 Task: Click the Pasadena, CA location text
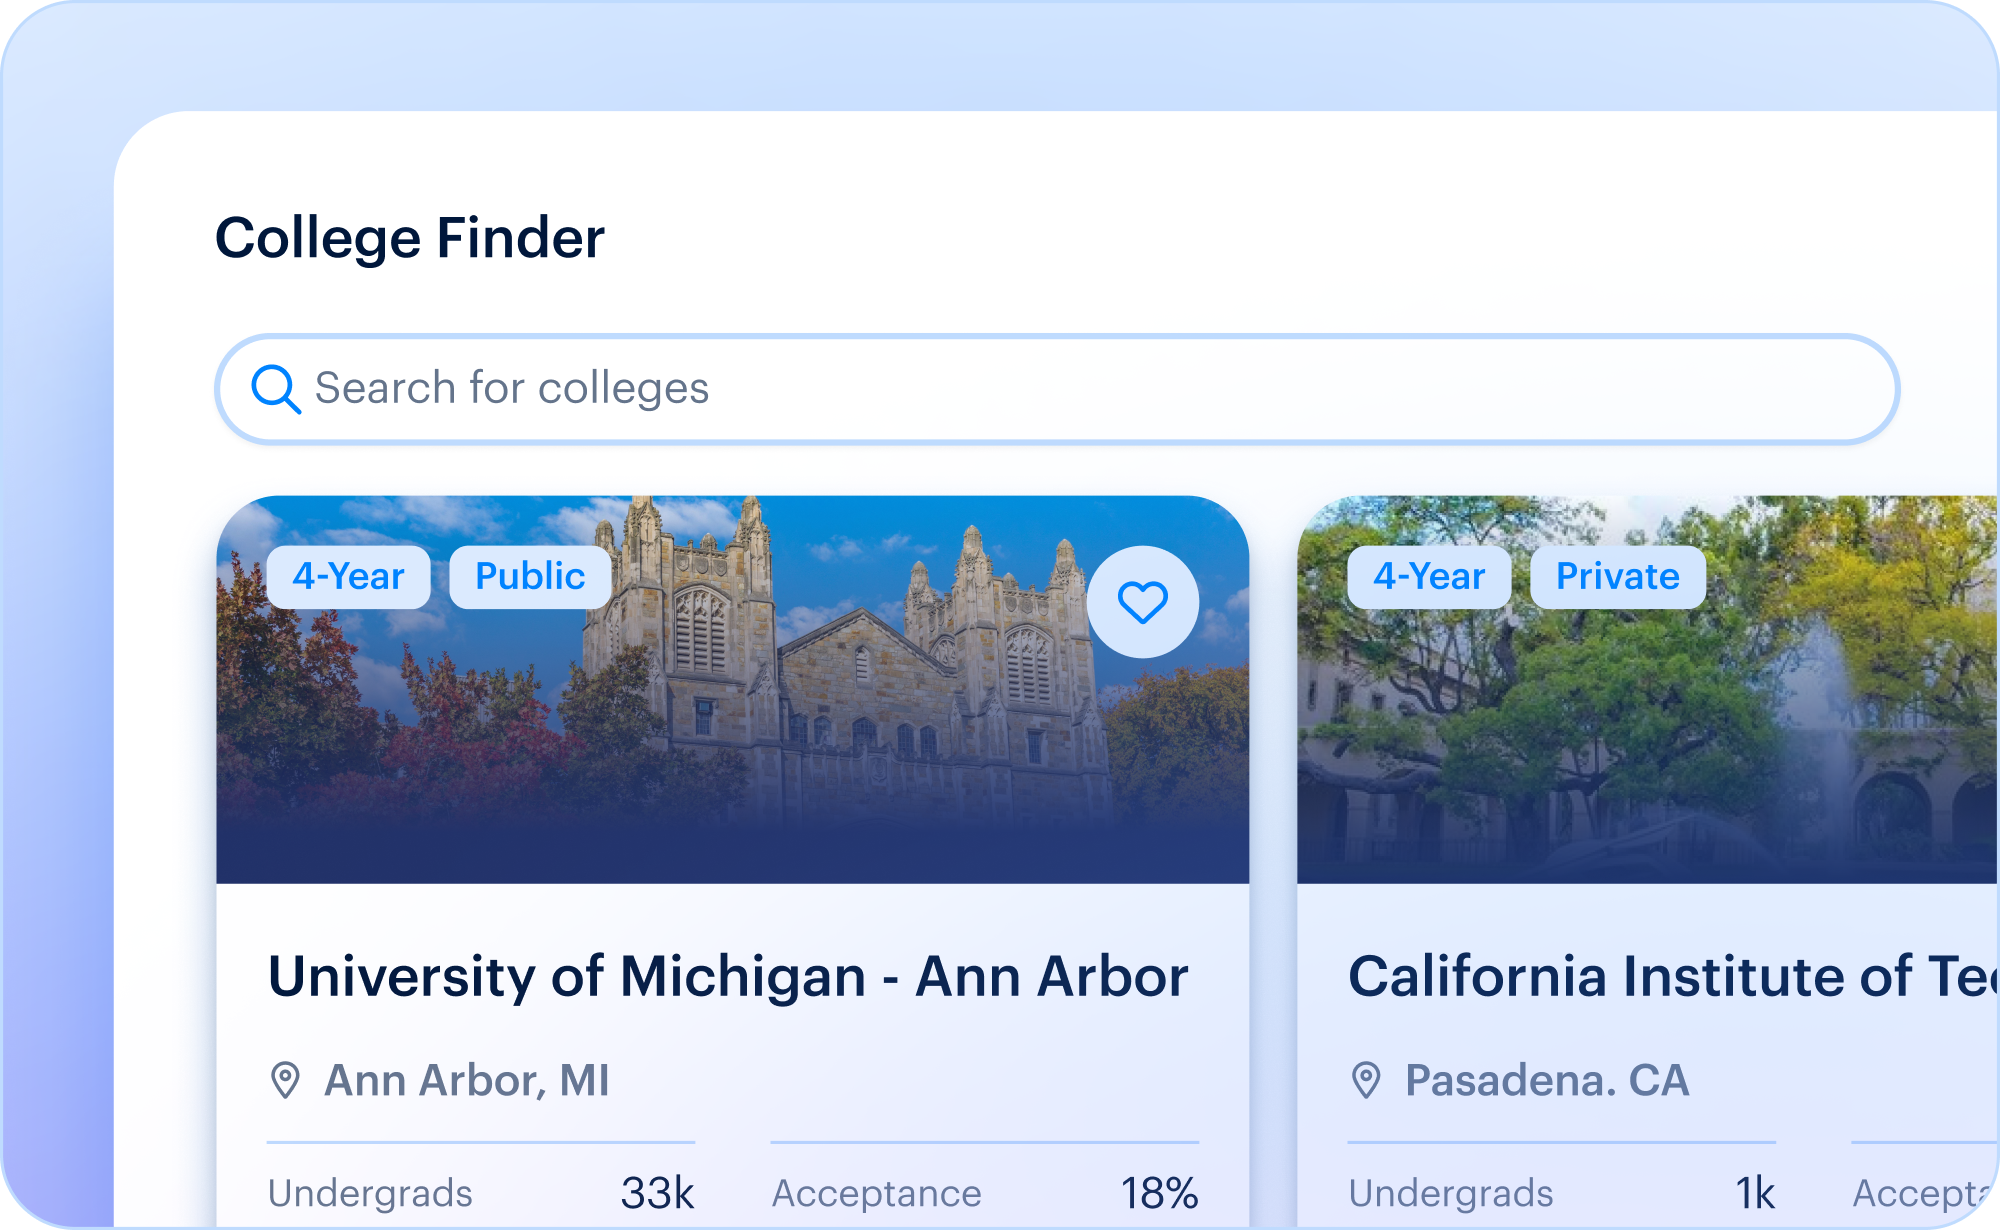click(1547, 1081)
